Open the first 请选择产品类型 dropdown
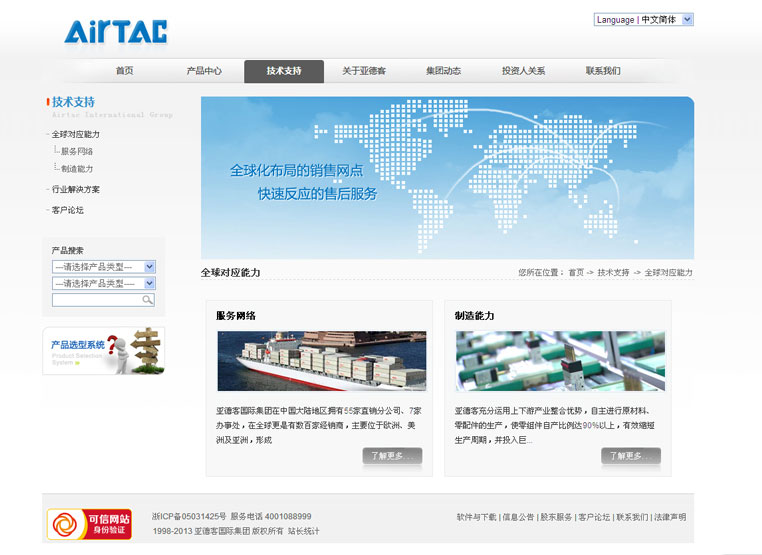Viewport: 762px width, 555px height. pos(103,267)
